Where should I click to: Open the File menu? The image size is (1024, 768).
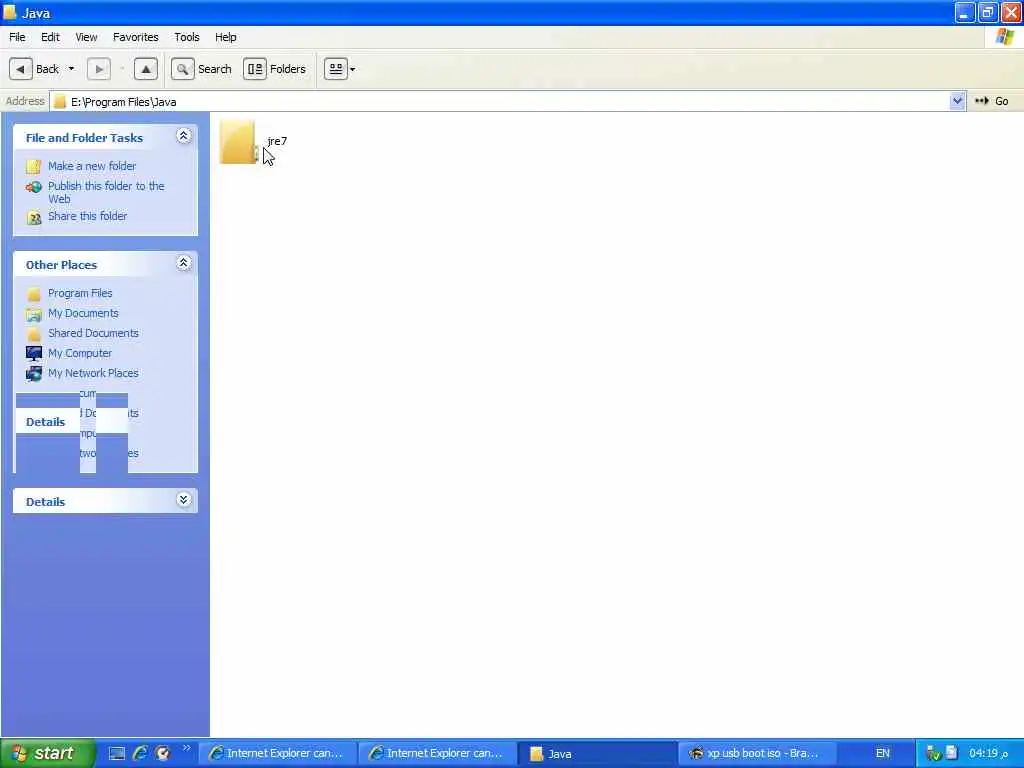pyautogui.click(x=17, y=37)
